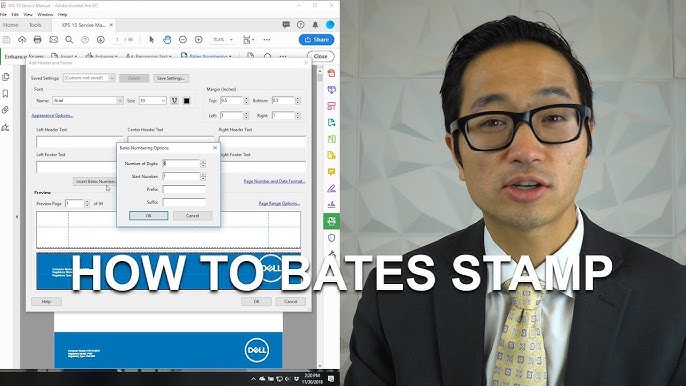The width and height of the screenshot is (686, 386).
Task: Open the Windows notification center icon
Action: tap(331, 379)
